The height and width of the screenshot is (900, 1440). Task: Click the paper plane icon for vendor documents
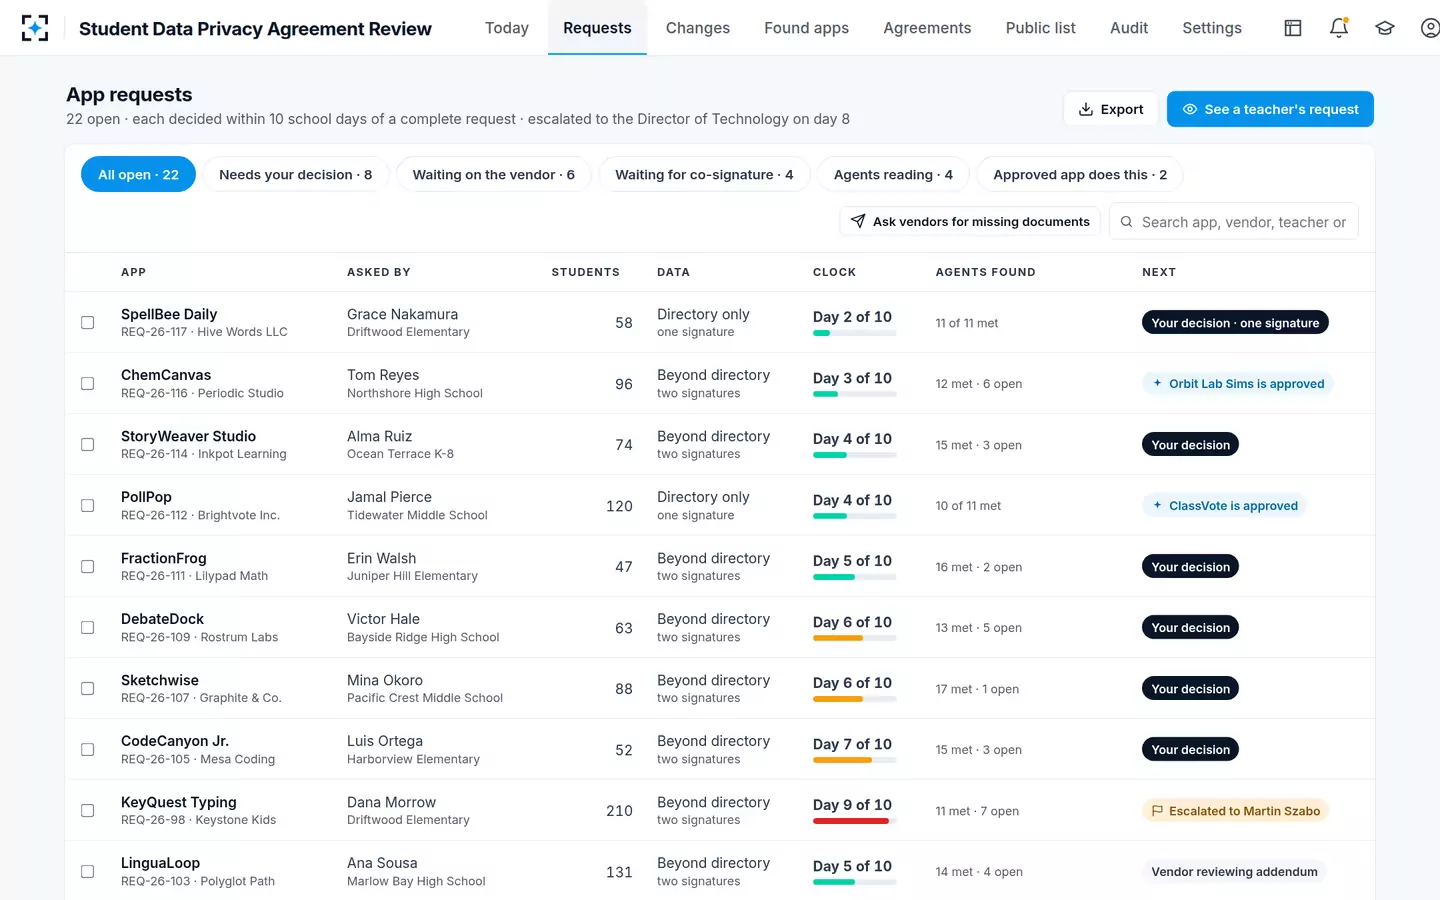pos(858,221)
